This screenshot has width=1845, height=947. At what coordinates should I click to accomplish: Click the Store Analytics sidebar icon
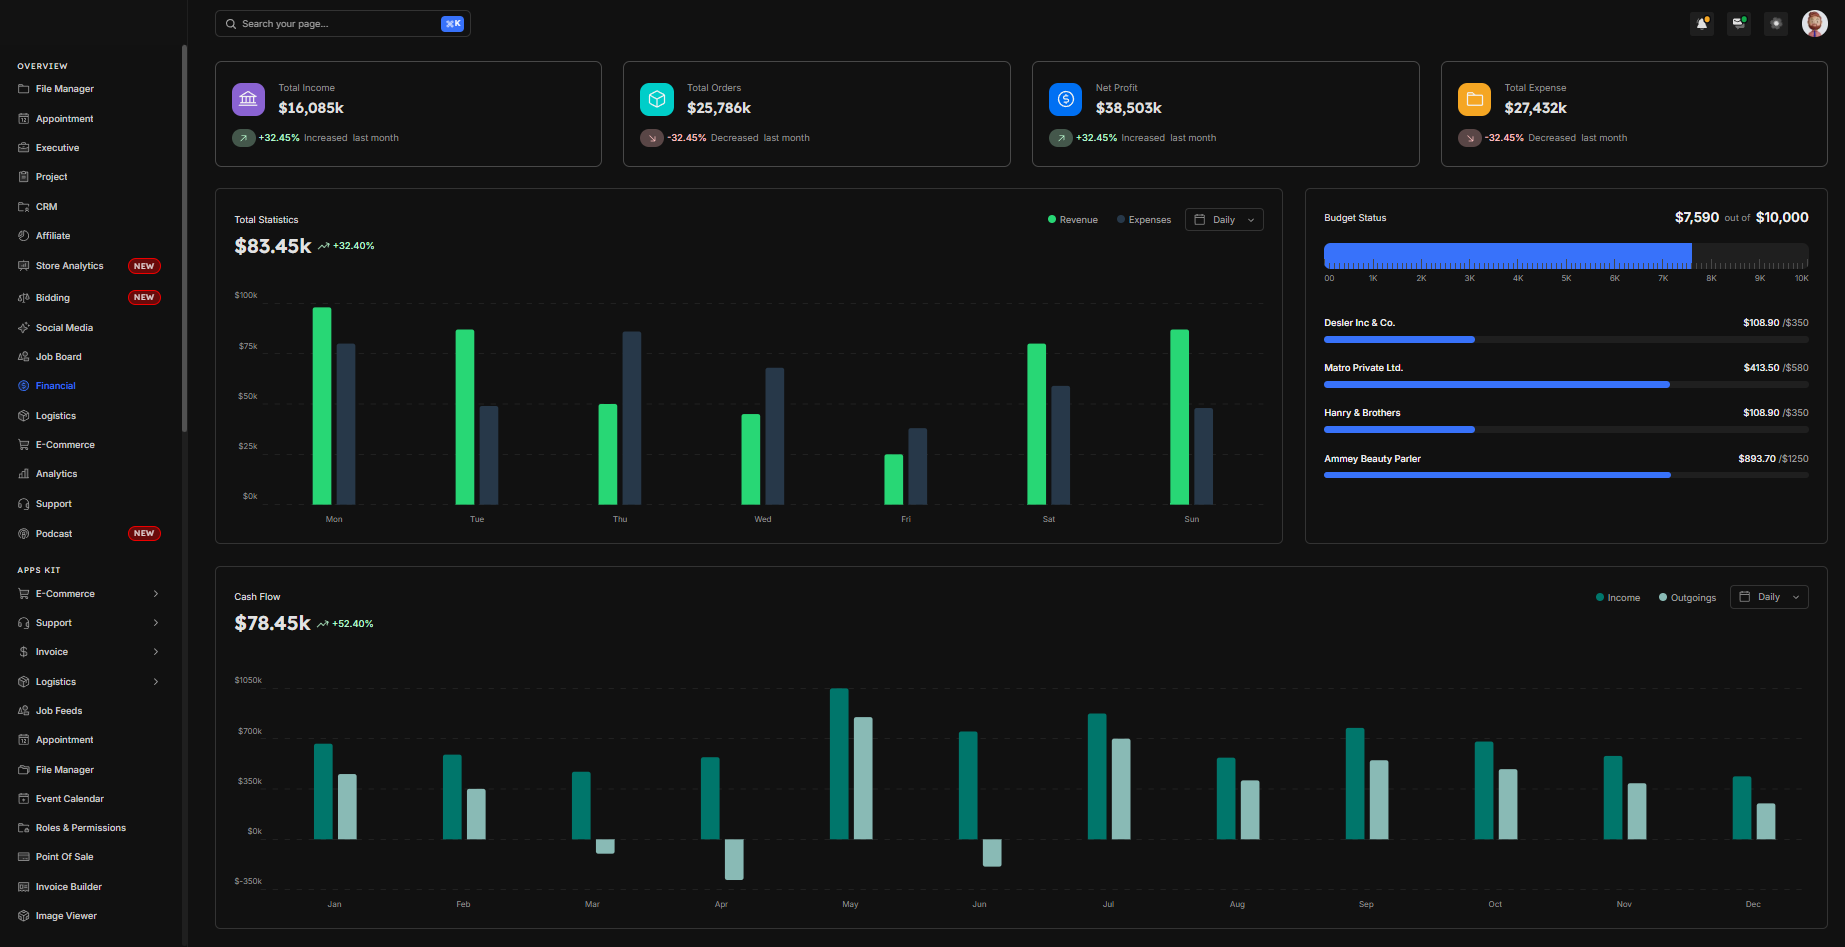pos(22,265)
